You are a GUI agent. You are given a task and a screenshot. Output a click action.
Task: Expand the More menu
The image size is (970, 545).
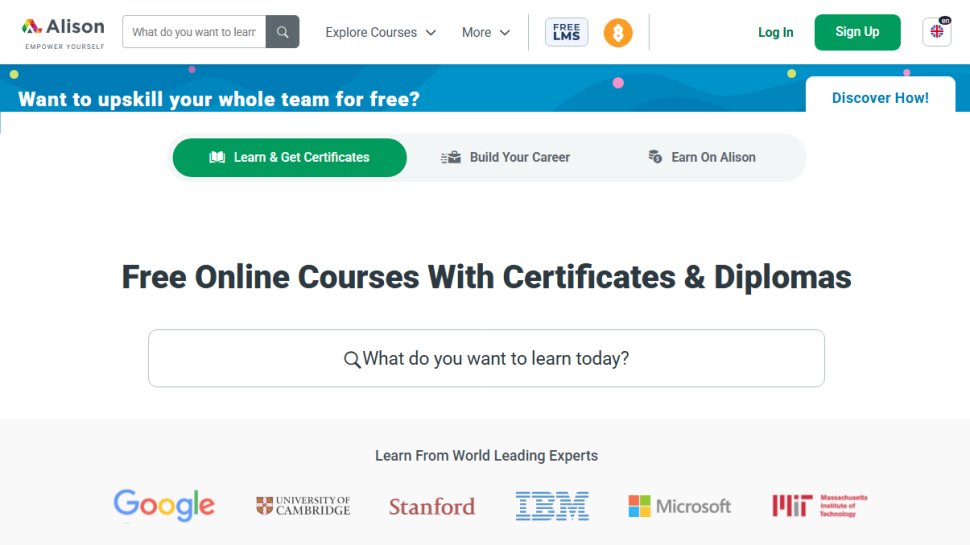coord(486,32)
